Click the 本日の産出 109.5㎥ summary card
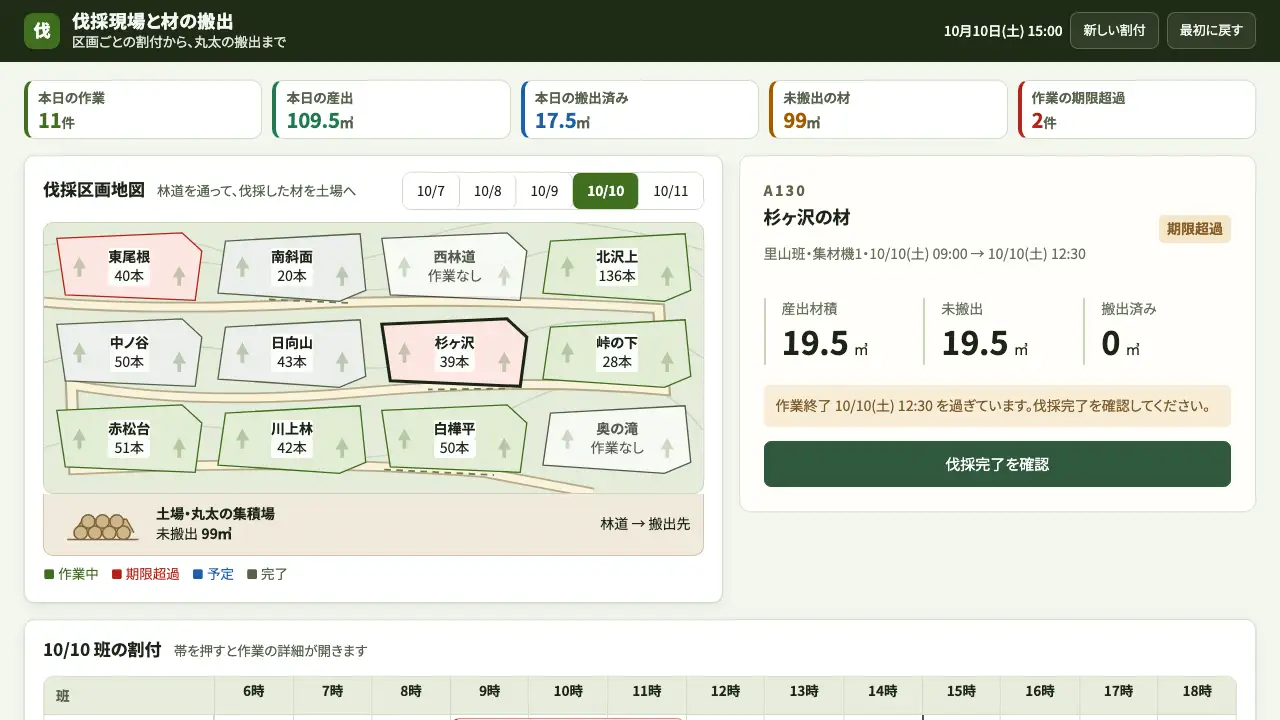Image resolution: width=1280 pixels, height=720 pixels. point(391,110)
